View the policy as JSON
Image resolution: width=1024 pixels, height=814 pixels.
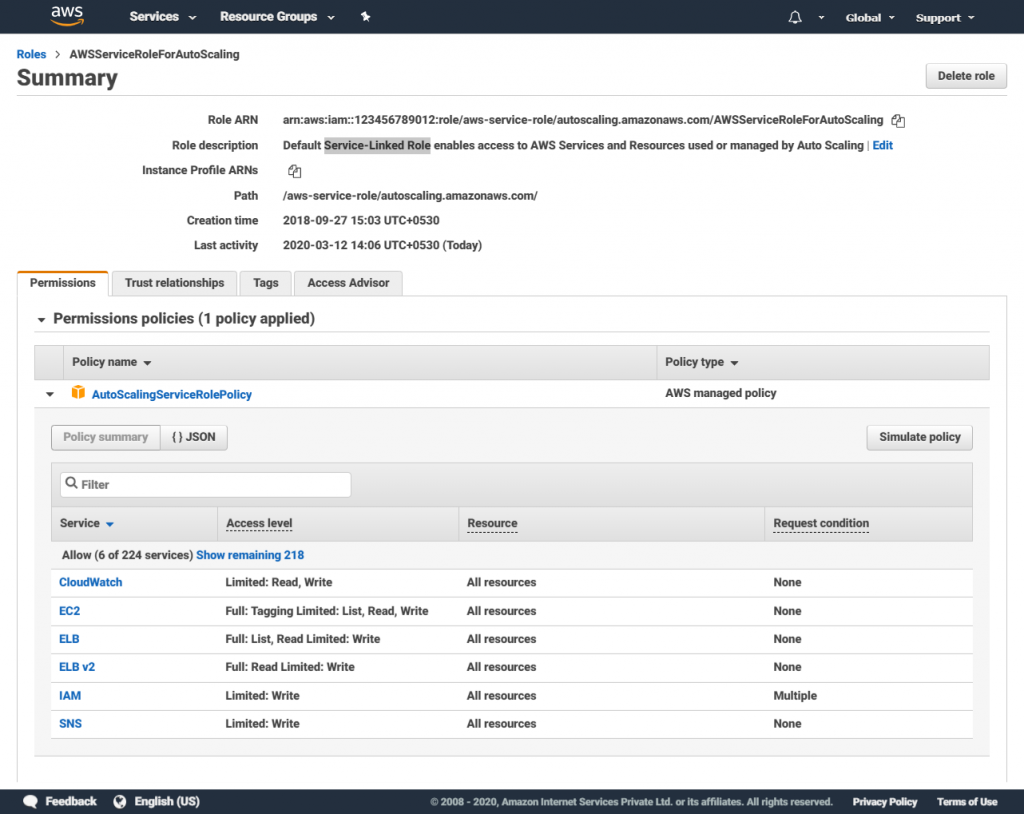[x=193, y=437]
